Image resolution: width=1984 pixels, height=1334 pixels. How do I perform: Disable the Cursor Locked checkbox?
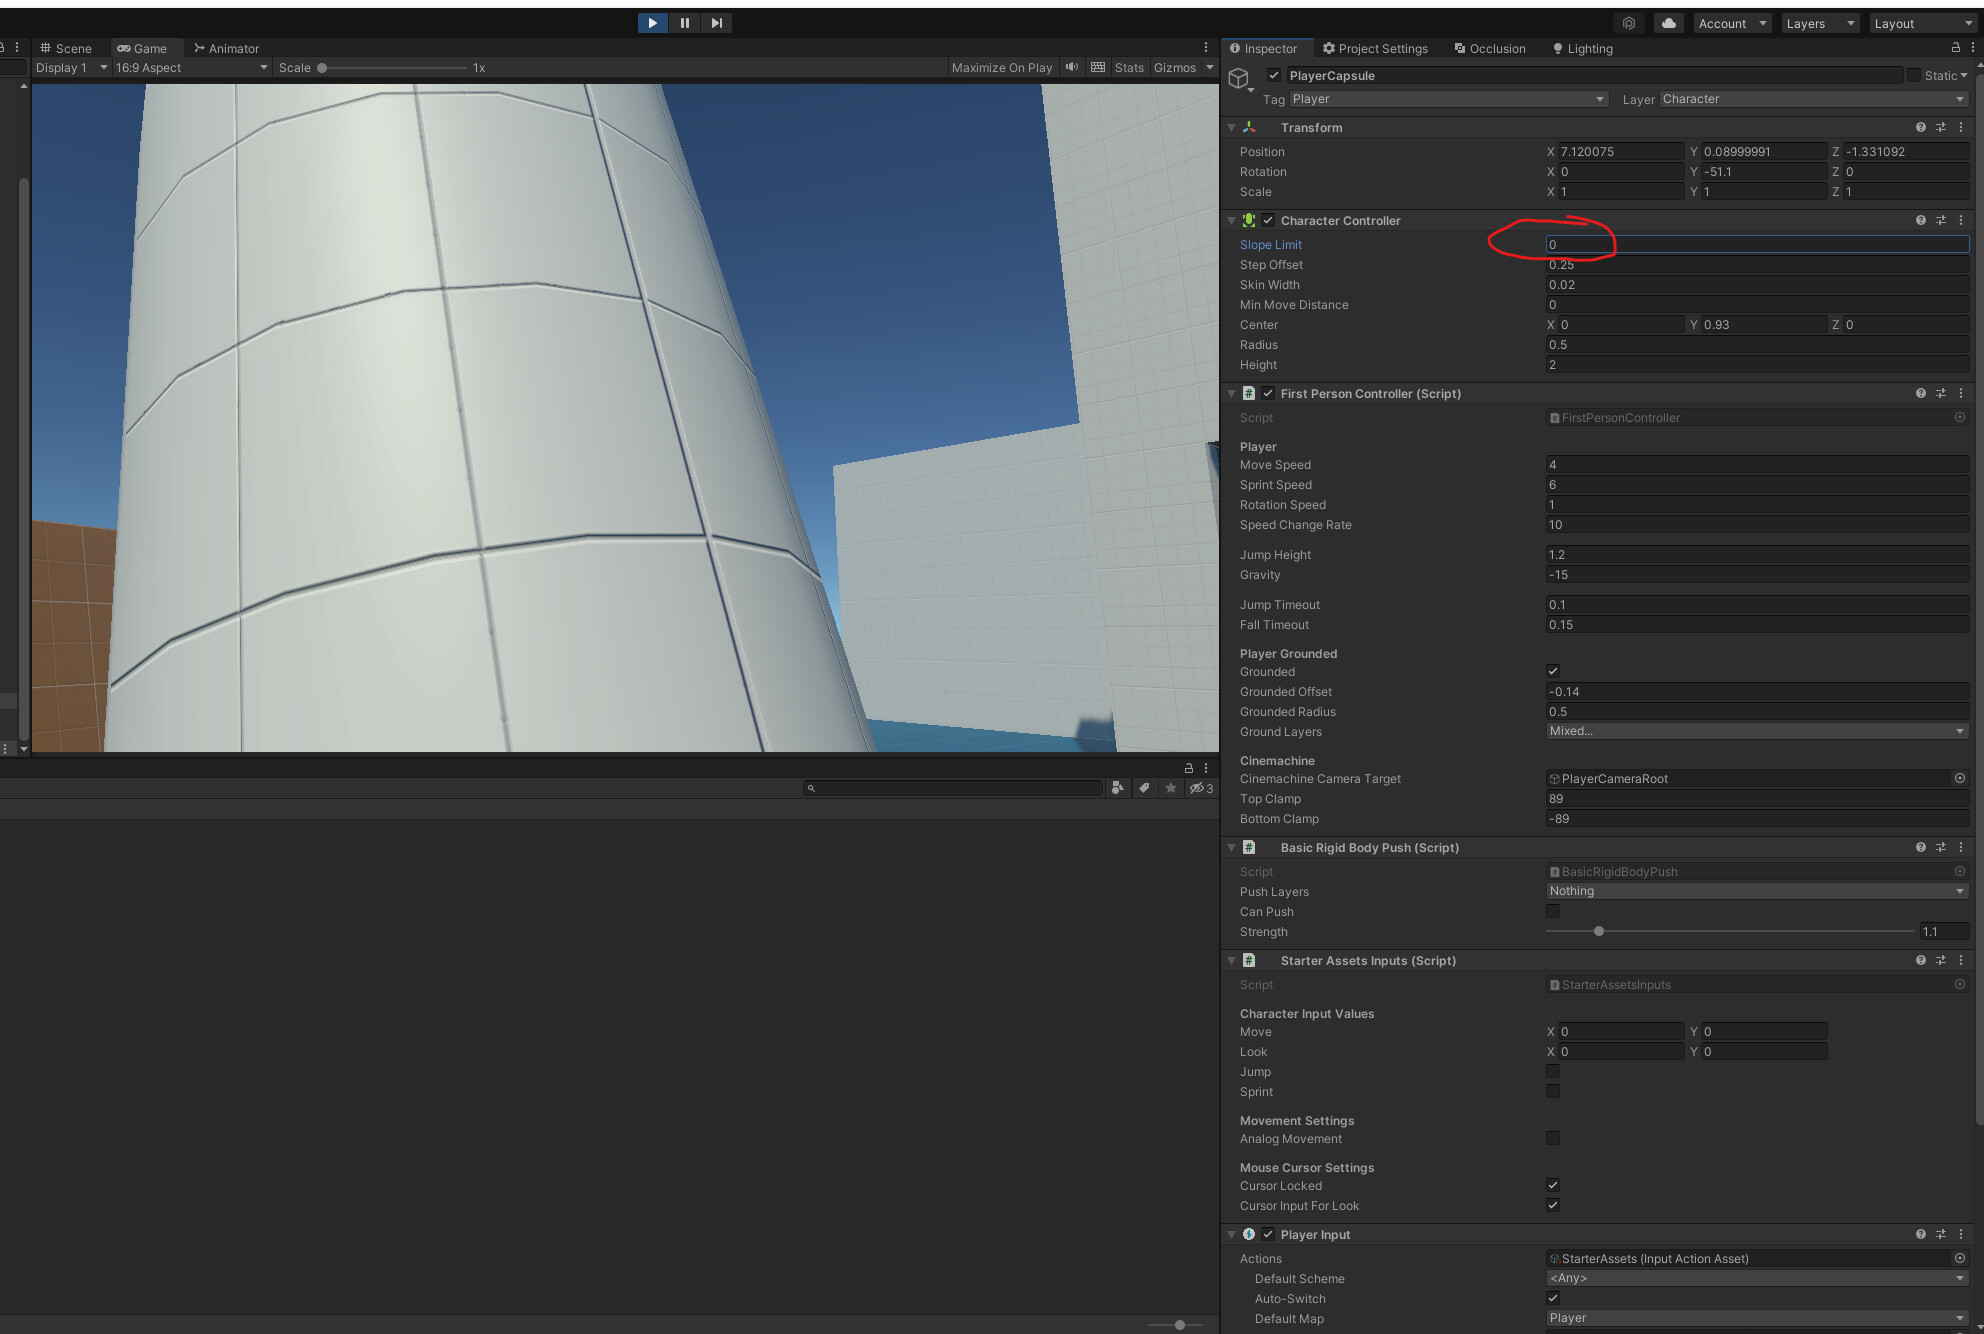click(x=1552, y=1185)
